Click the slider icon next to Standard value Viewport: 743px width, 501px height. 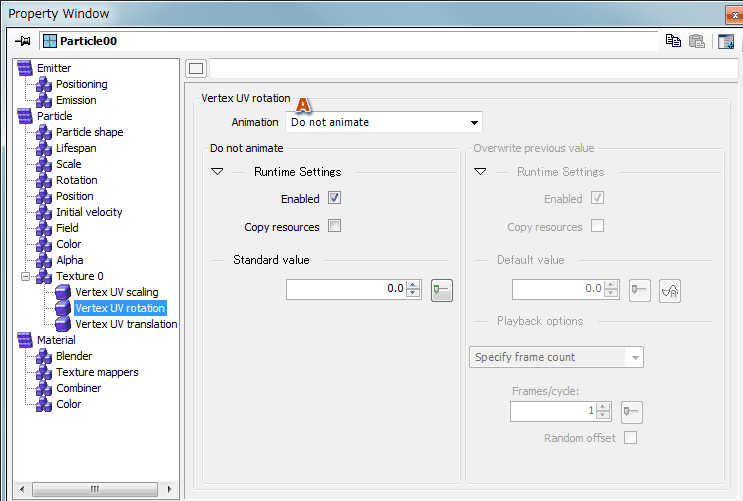(441, 290)
